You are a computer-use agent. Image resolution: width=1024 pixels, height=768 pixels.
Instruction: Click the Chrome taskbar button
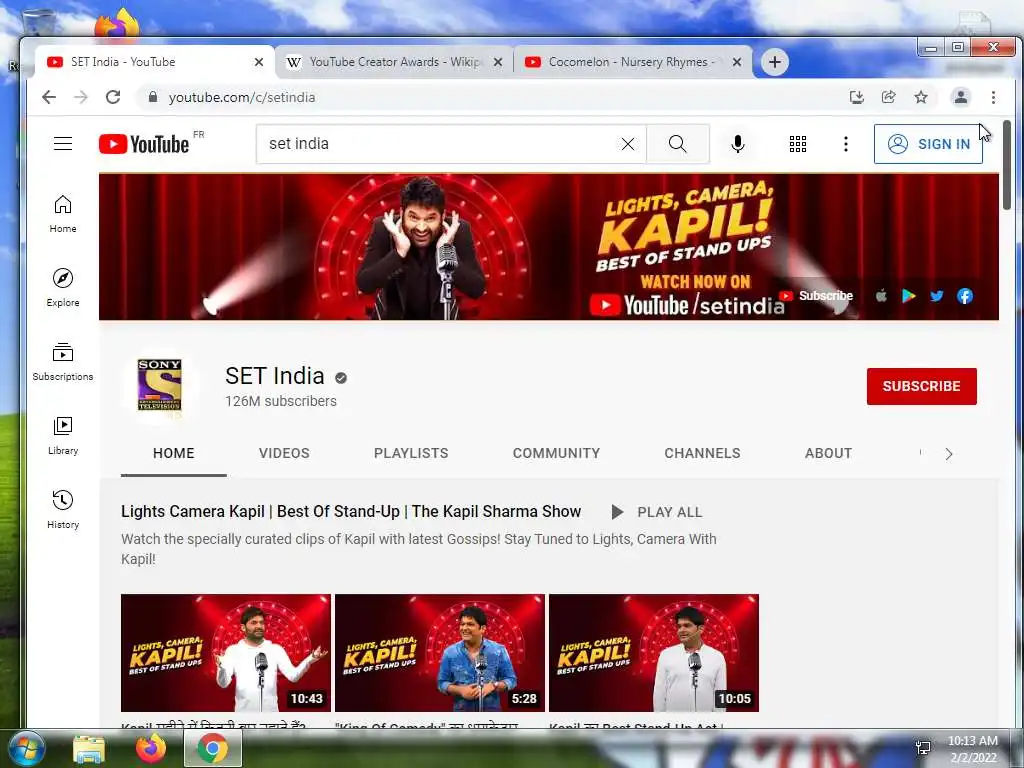pos(213,748)
